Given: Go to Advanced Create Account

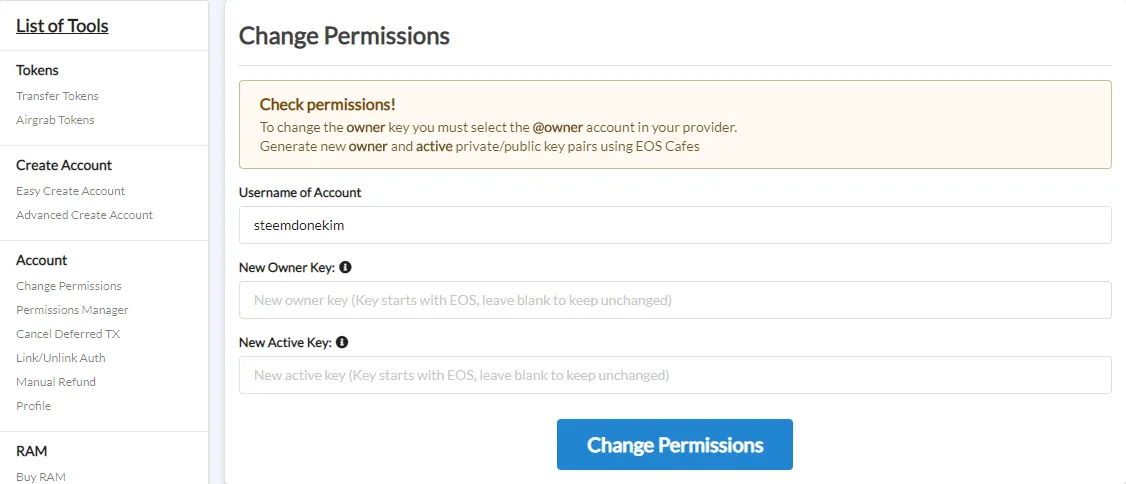Looking at the screenshot, I should coord(85,215).
